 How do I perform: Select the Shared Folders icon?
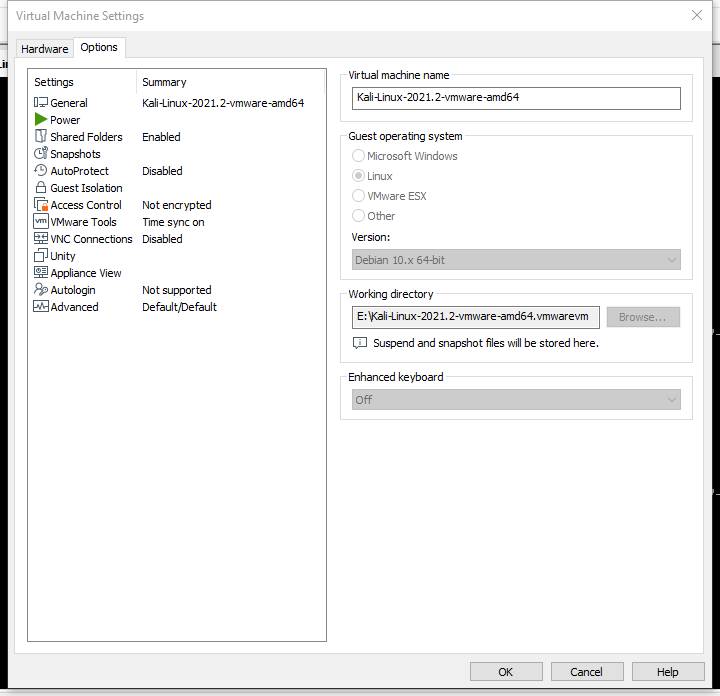41,137
